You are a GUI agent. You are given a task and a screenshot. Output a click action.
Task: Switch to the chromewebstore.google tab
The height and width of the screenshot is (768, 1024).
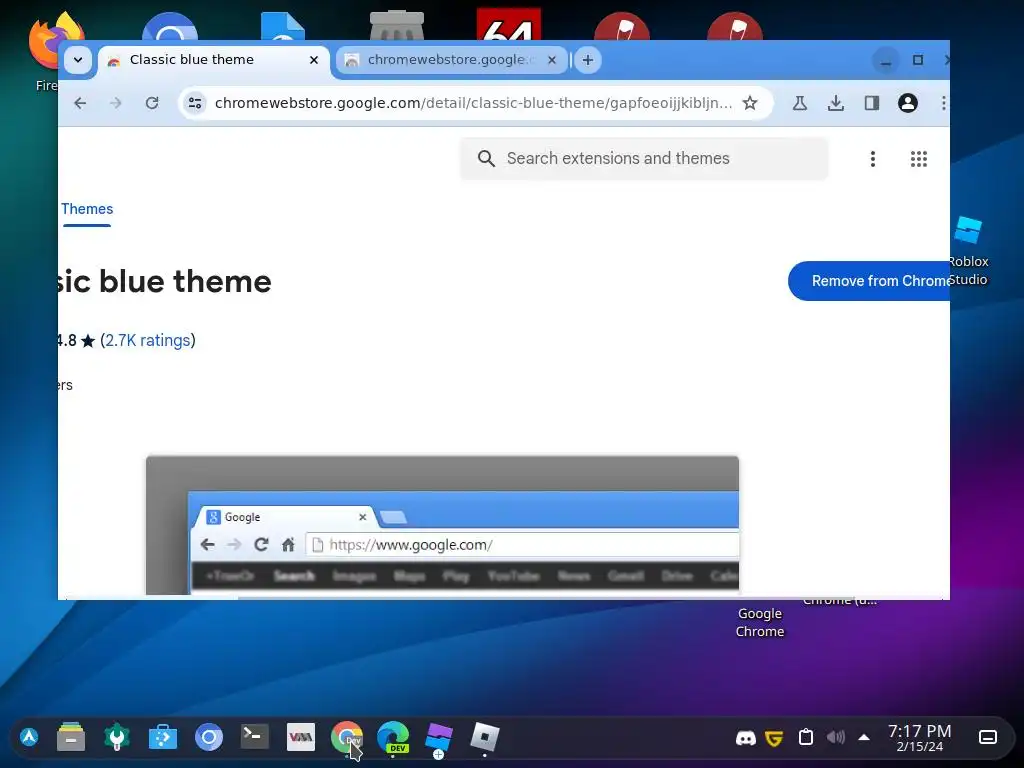(x=451, y=60)
